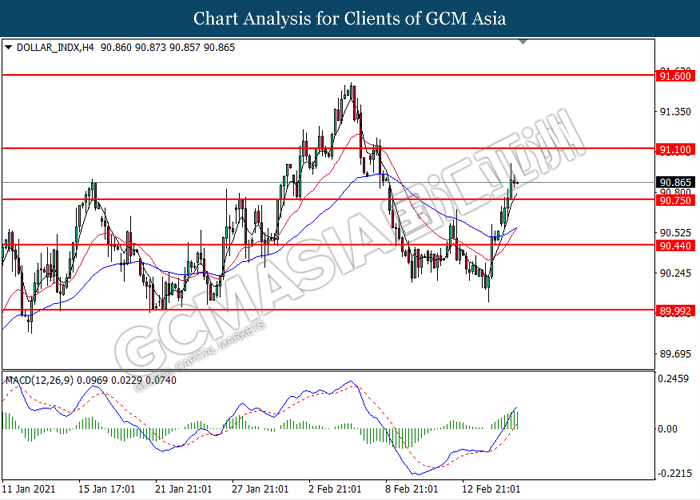Viewport: 700px width, 500px height.
Task: Click the 0.2459 MACD scale value
Action: point(674,379)
